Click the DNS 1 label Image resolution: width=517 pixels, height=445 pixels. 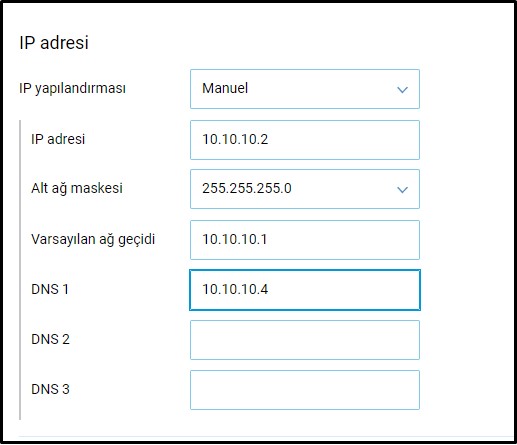point(50,289)
